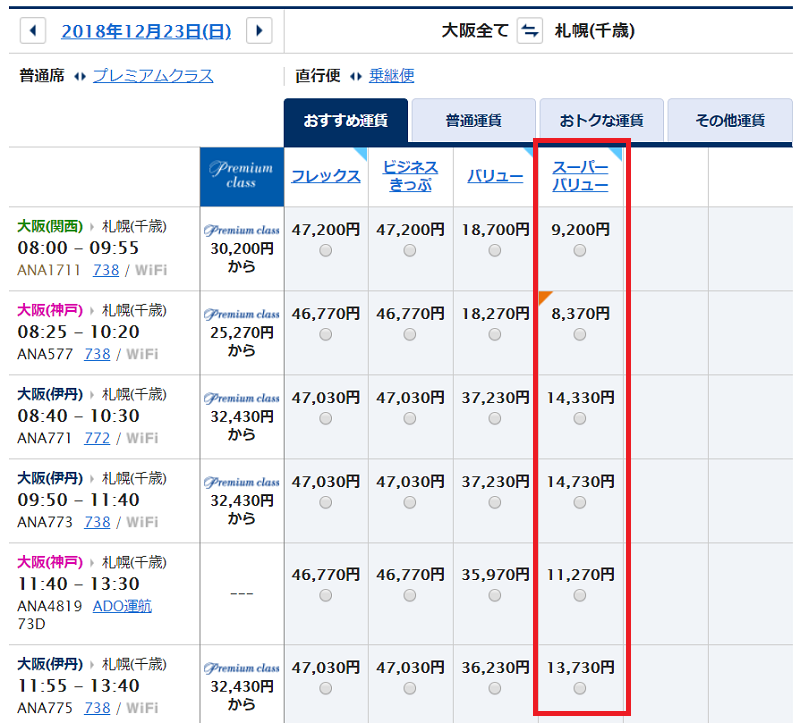Select 35,970円 fare for ANA4819
This screenshot has width=800, height=723.
coord(494,595)
